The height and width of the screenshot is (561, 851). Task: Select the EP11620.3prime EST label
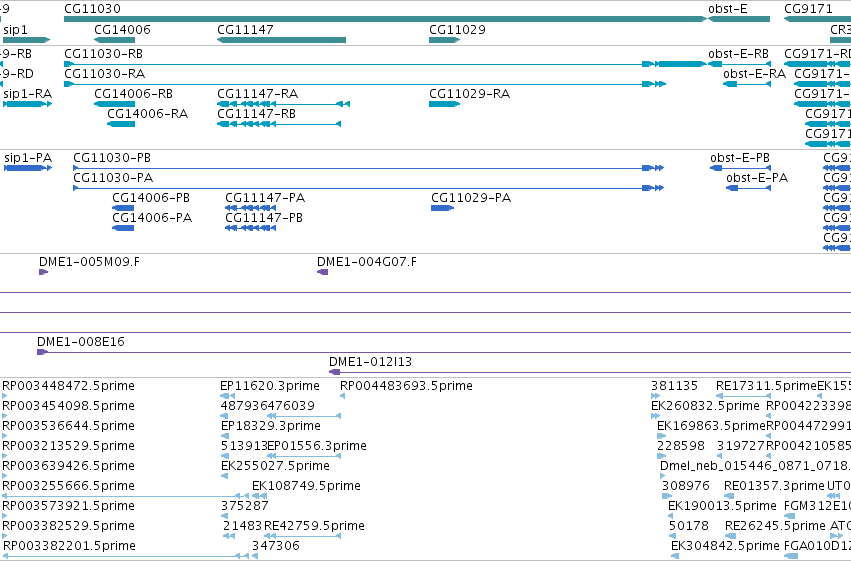pyautogui.click(x=270, y=386)
